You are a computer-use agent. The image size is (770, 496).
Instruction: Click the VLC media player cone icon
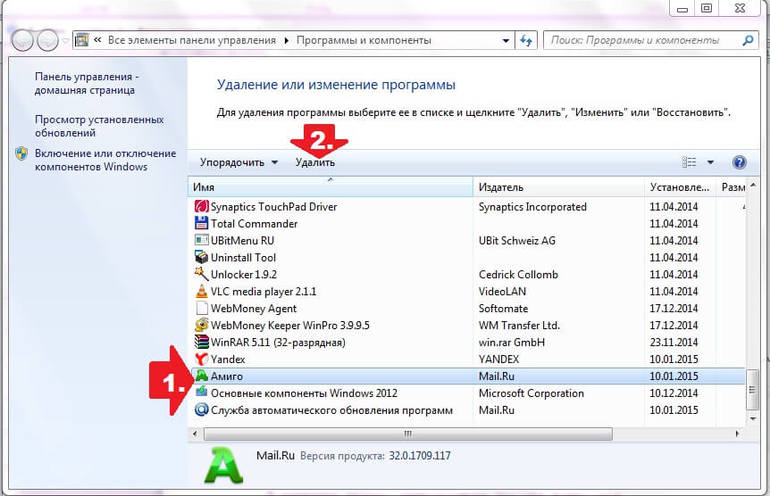coord(201,291)
